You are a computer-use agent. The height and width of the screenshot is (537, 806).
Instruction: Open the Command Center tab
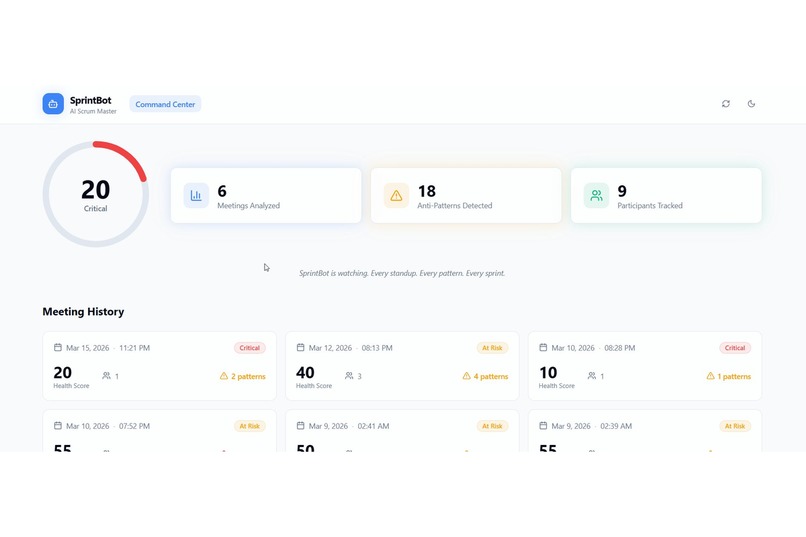(x=165, y=104)
